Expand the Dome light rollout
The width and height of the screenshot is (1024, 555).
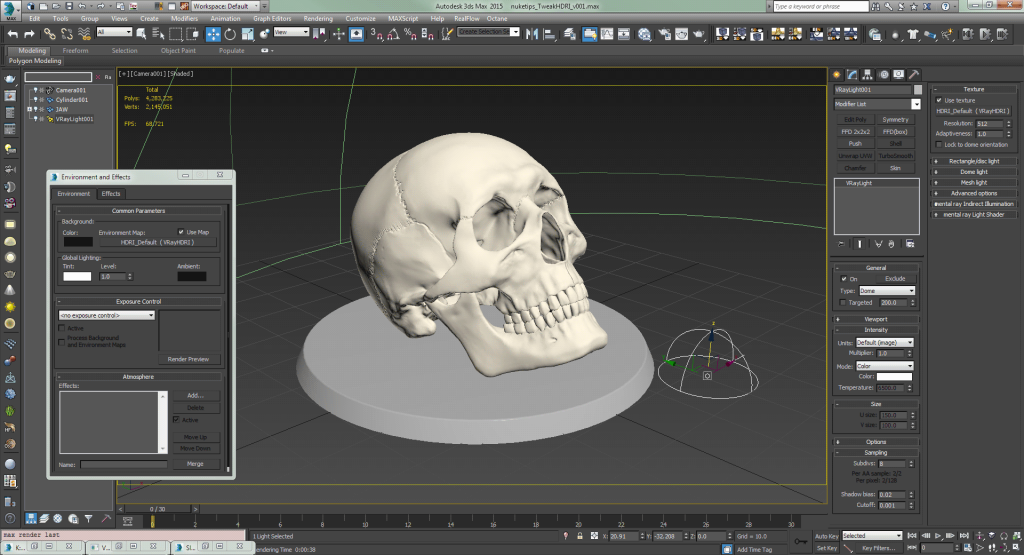coord(973,172)
